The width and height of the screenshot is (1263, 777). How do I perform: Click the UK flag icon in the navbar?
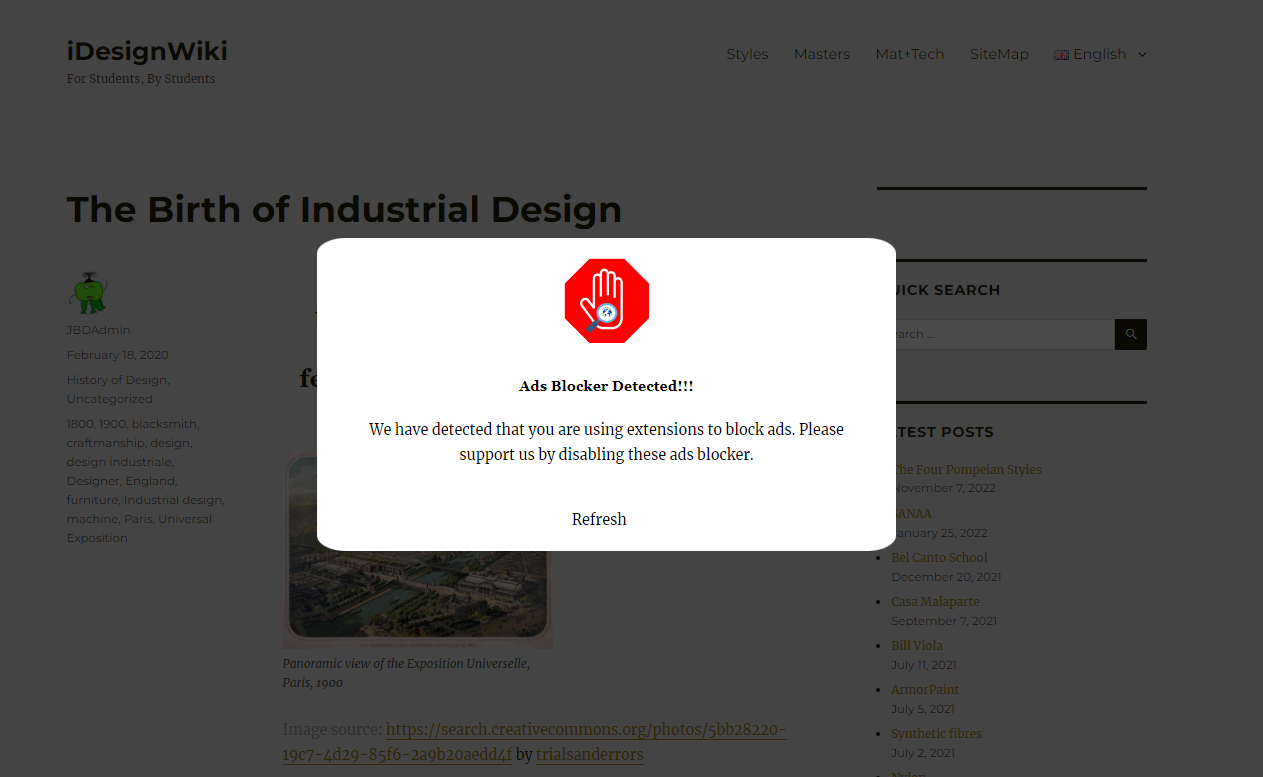[1061, 55]
